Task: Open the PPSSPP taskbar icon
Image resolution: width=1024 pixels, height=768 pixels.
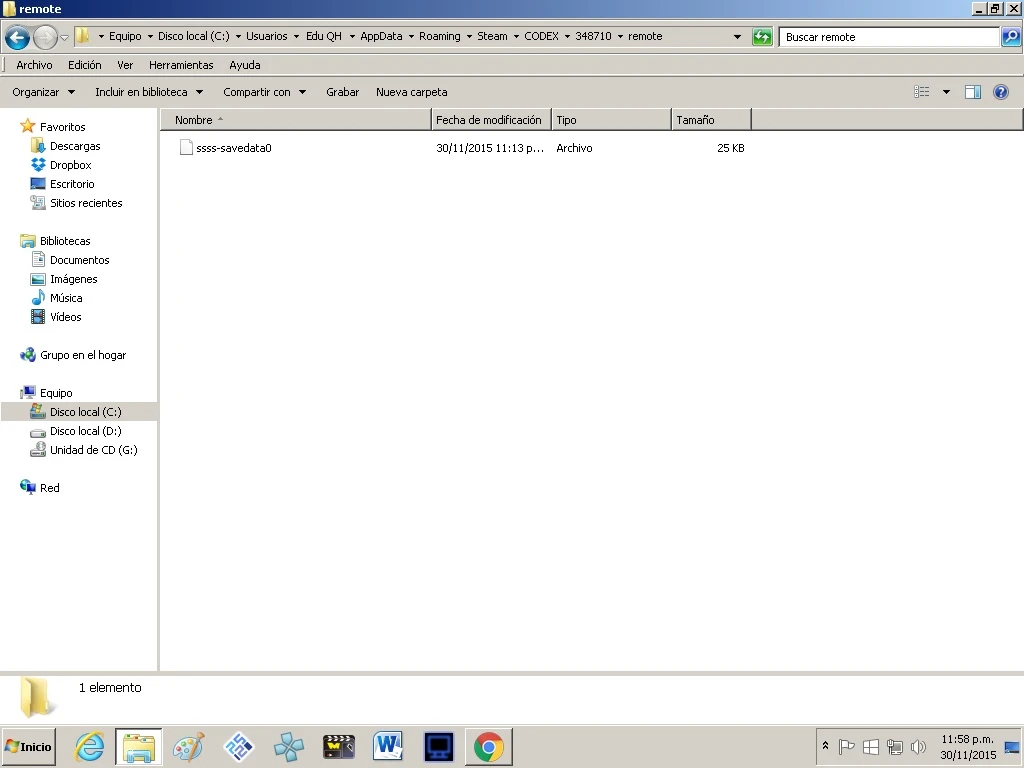Action: [x=289, y=746]
